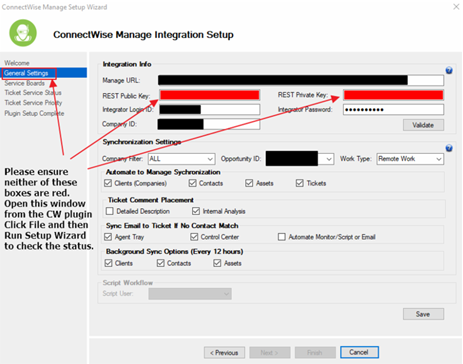Image resolution: width=463 pixels, height=364 pixels.
Task: Open the Work Type dropdown
Action: [410, 159]
